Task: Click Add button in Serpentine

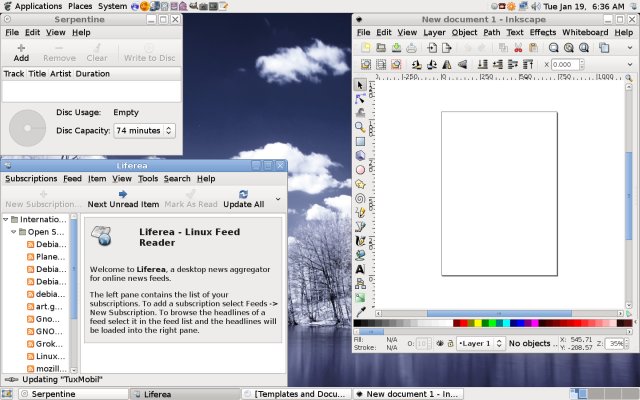Action: (x=21, y=52)
